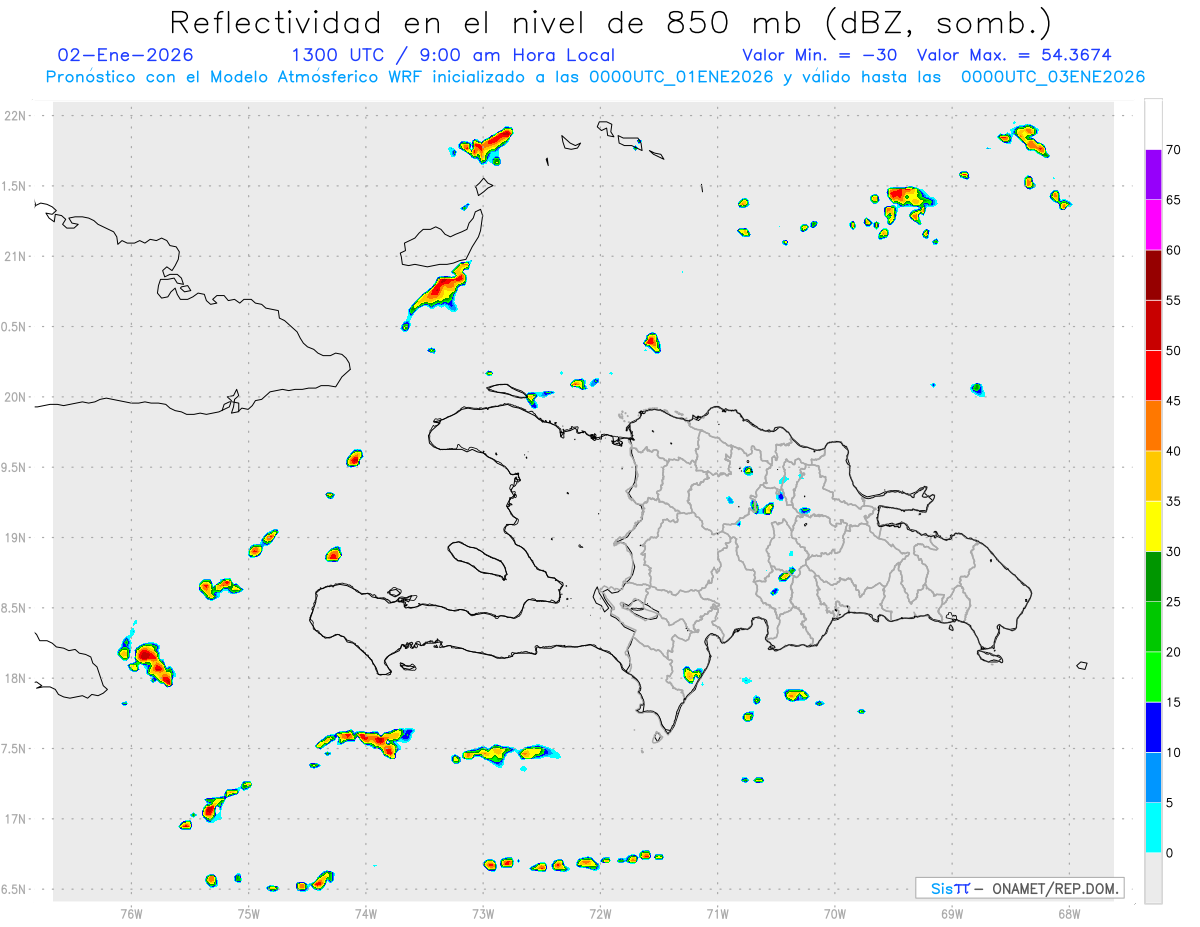The width and height of the screenshot is (1200, 927).
Task: Click the legend scale value '50'
Action: 1174,351
